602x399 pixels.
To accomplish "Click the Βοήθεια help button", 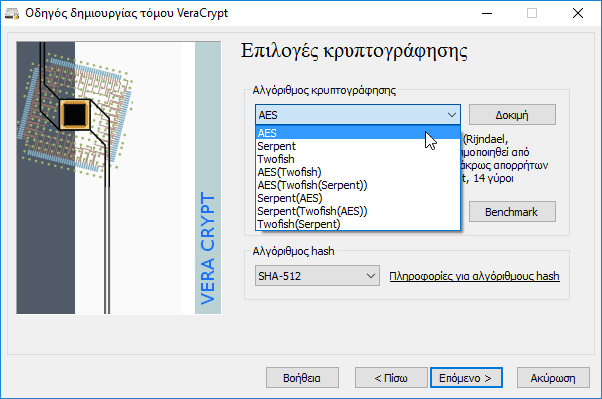I will pyautogui.click(x=302, y=378).
